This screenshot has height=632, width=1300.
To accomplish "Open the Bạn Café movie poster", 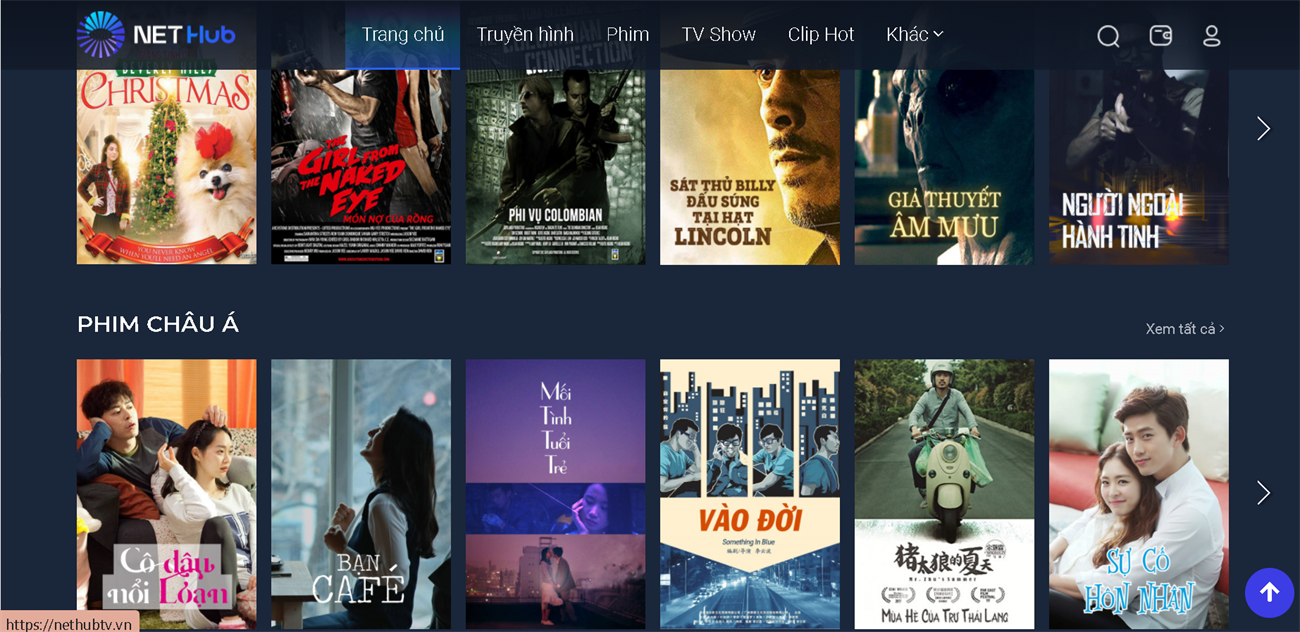I will point(361,495).
